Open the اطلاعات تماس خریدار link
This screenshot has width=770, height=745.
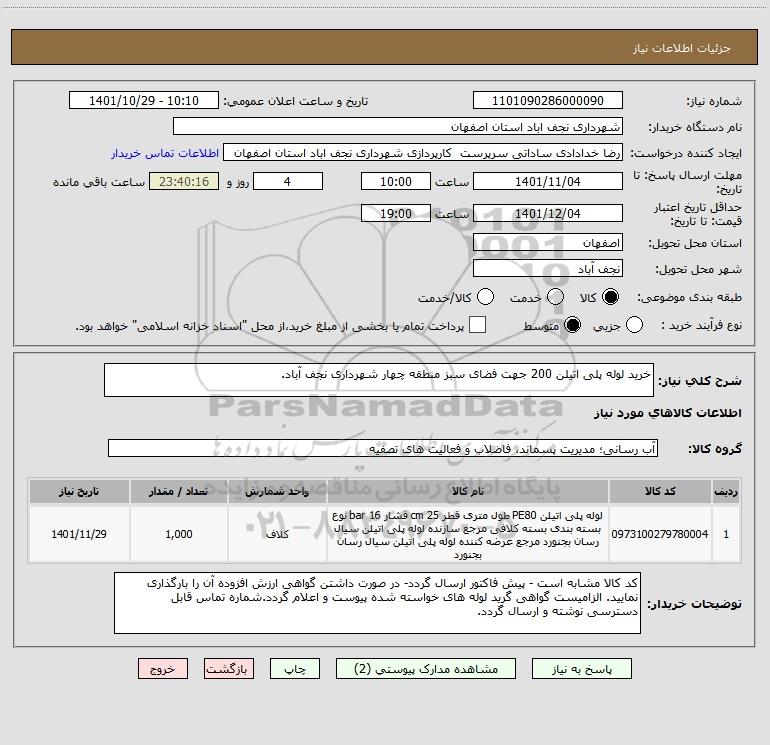click(x=165, y=153)
